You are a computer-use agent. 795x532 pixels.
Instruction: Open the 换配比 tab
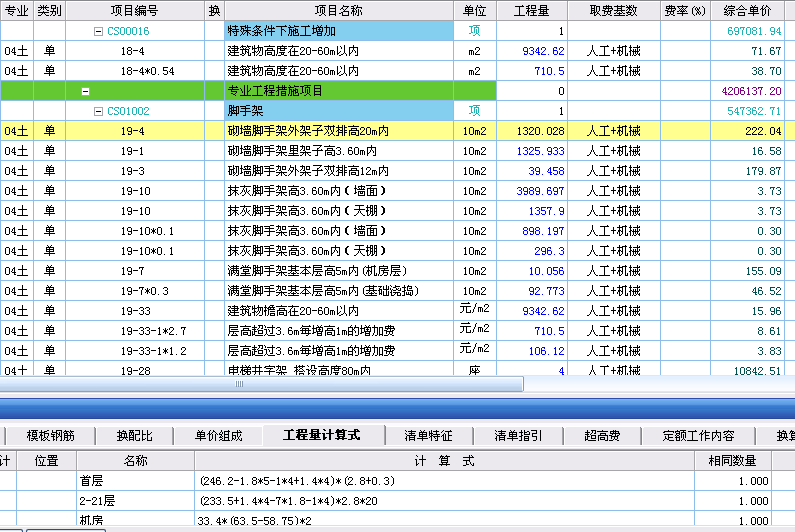[134, 436]
